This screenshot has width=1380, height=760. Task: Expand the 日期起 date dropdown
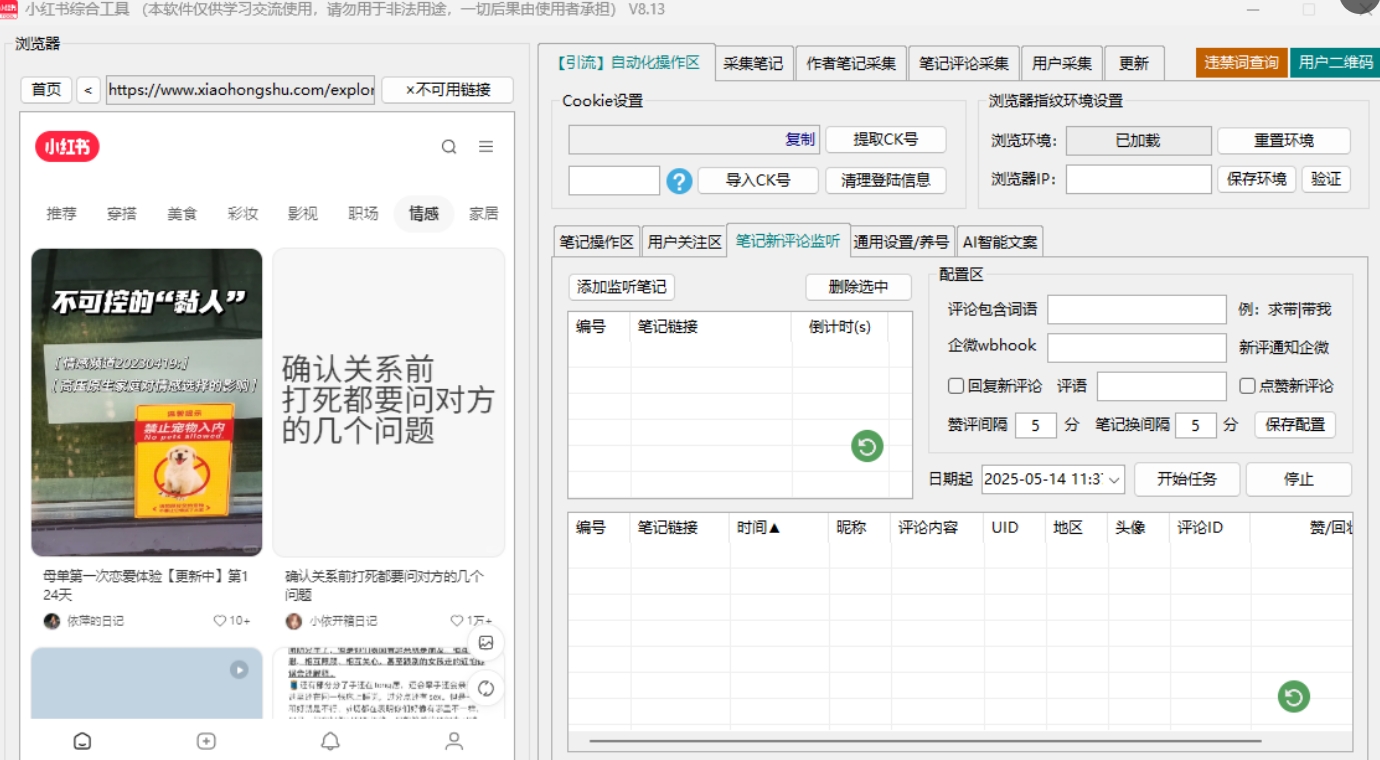coord(1115,479)
